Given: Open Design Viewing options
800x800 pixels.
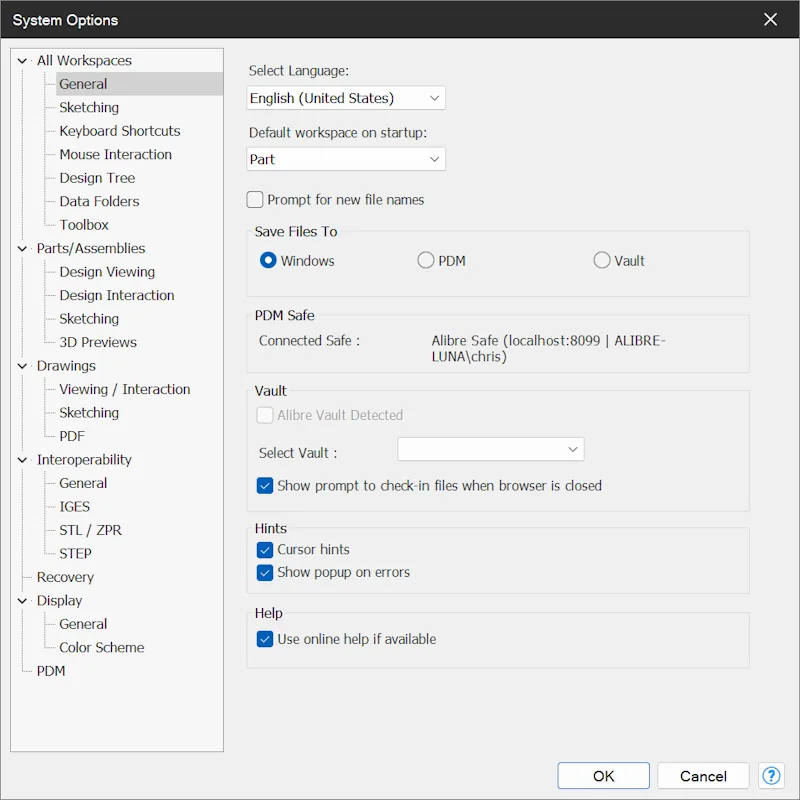Looking at the screenshot, I should [x=107, y=272].
